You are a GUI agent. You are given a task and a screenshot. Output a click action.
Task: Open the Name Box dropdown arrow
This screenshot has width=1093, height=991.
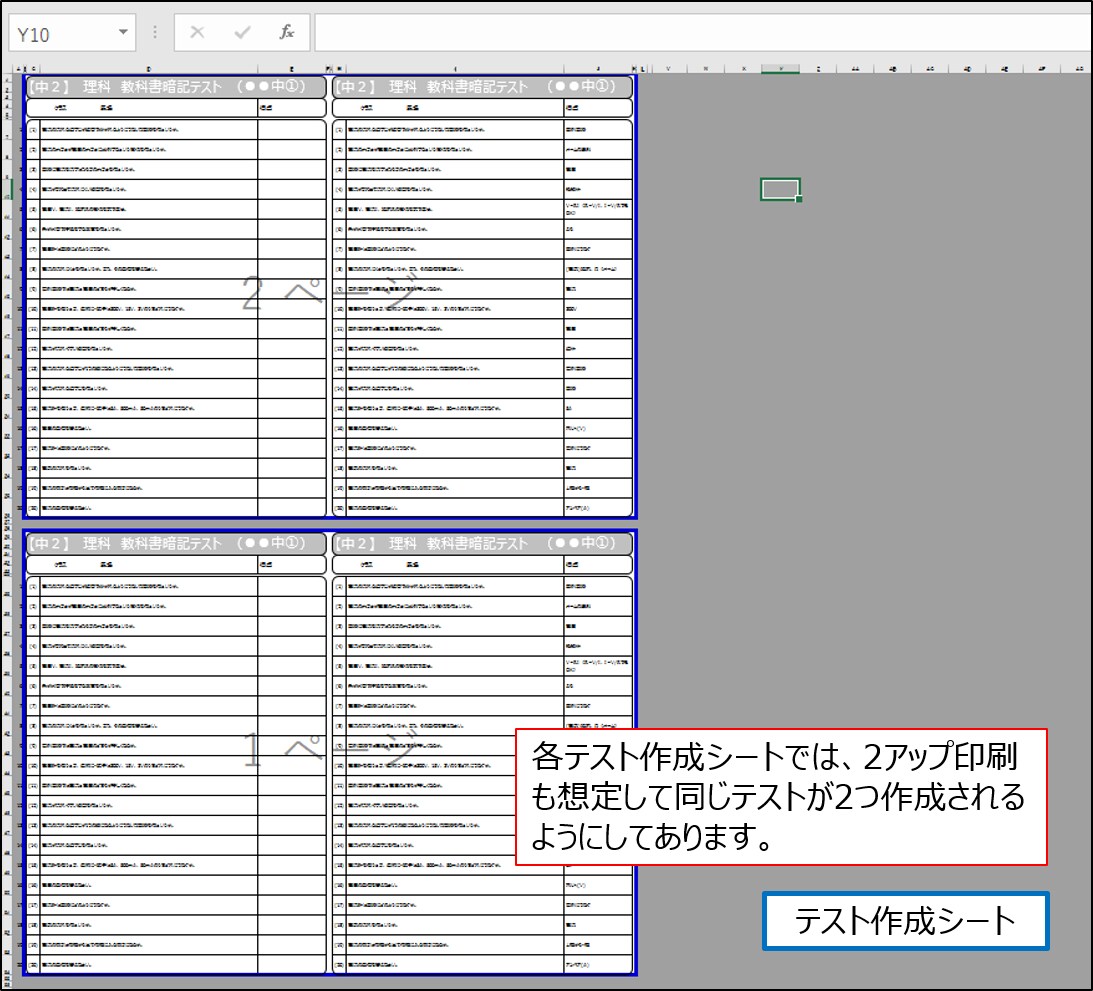coord(123,33)
